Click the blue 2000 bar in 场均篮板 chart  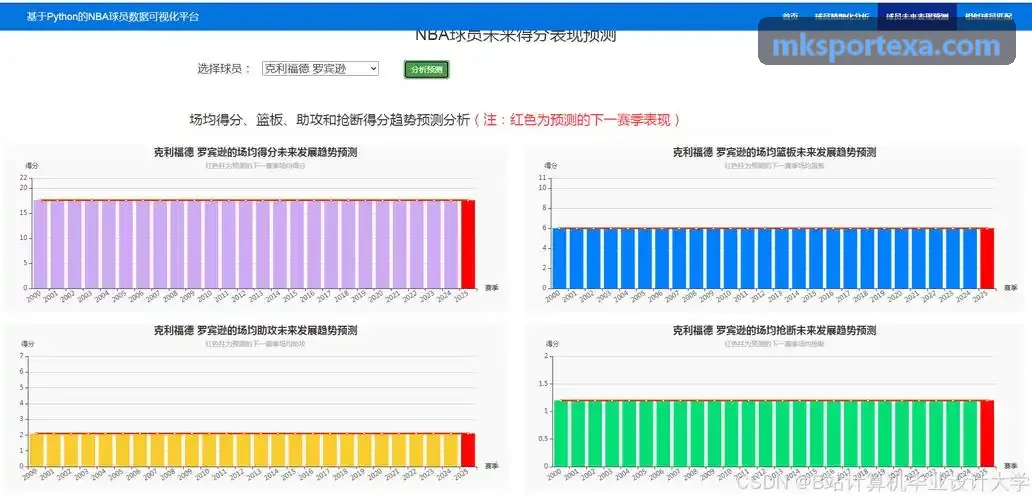pos(559,258)
